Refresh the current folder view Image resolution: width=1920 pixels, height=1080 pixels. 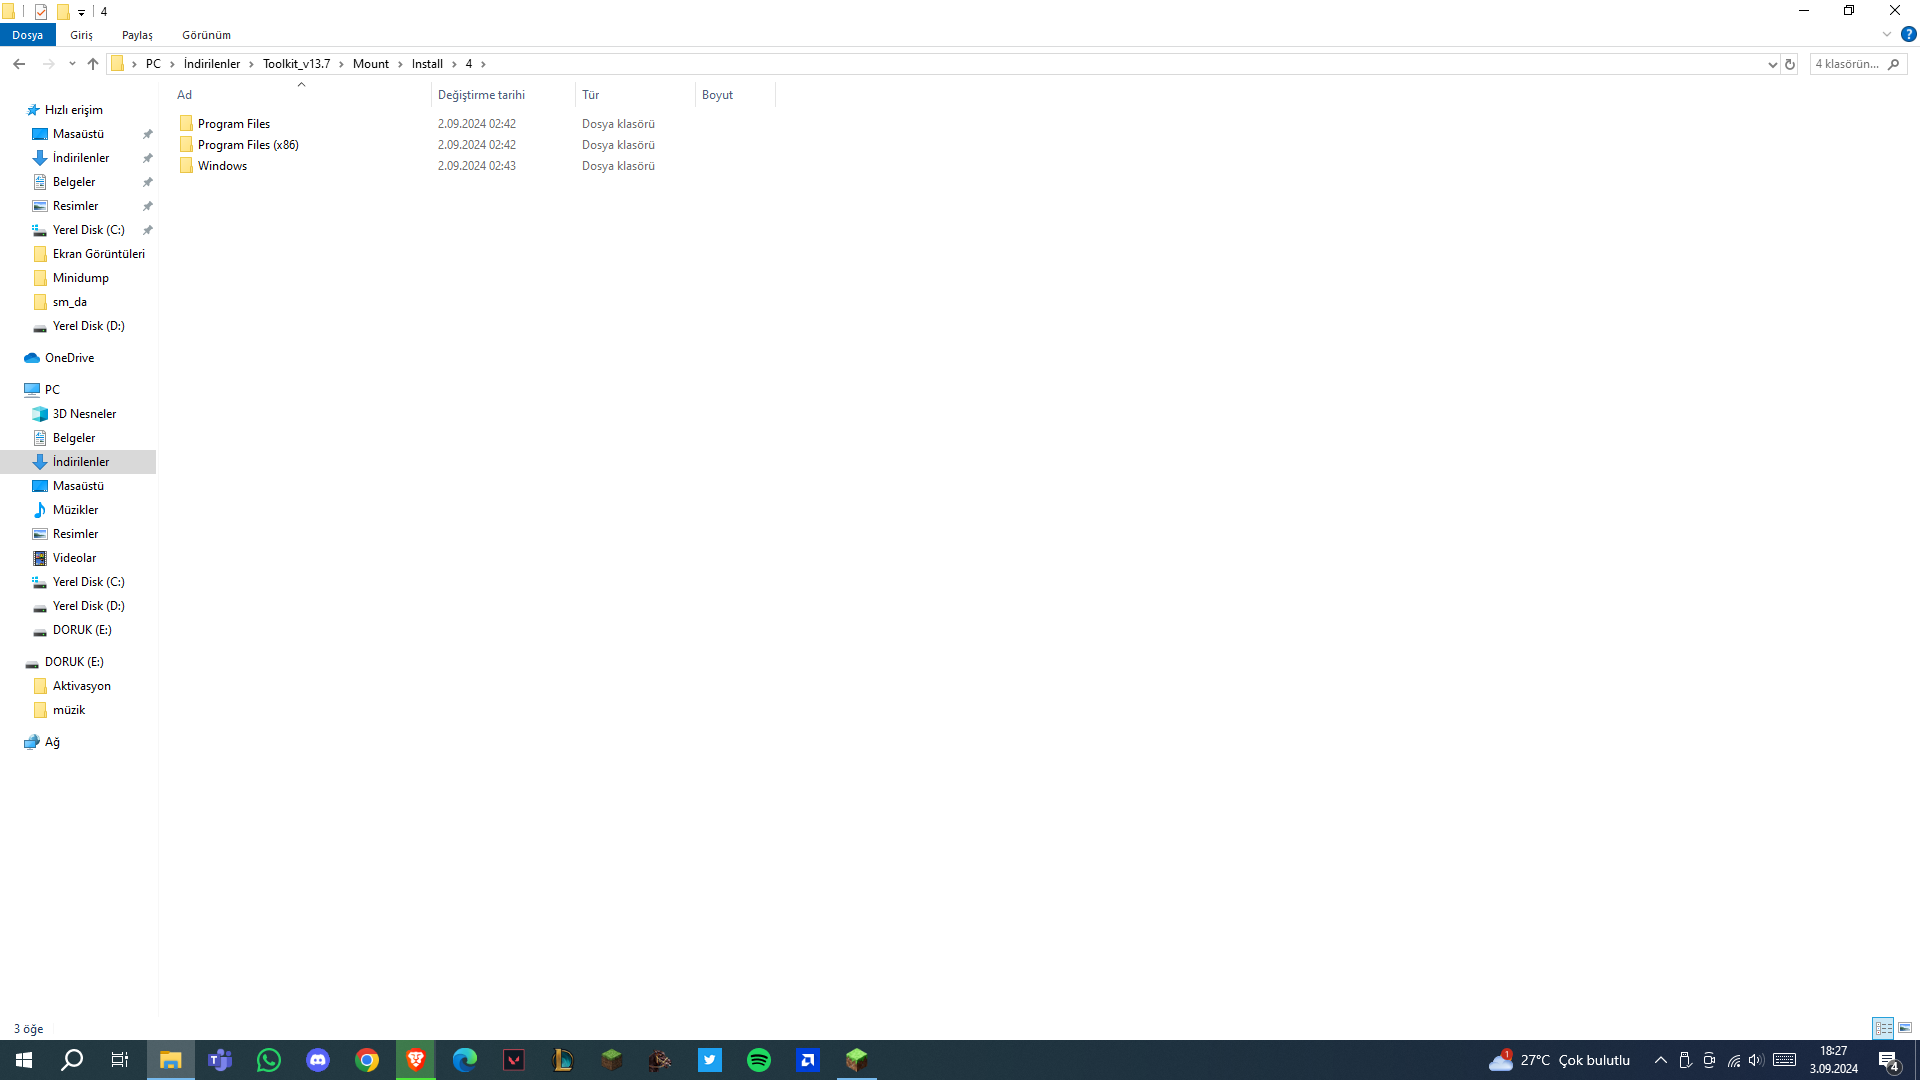click(1790, 64)
